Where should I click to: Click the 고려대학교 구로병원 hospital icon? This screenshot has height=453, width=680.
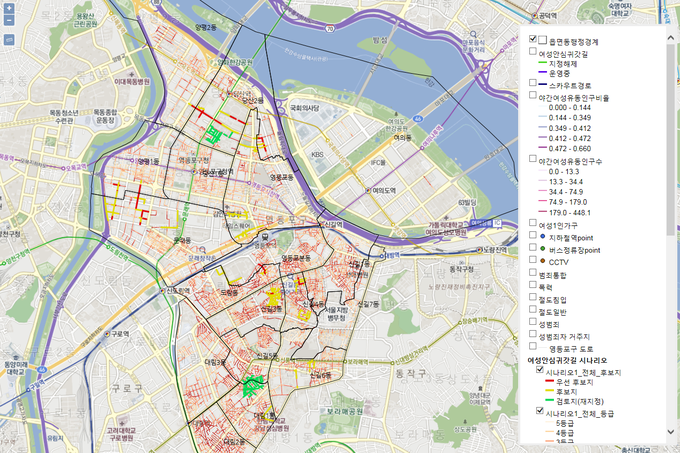(123, 423)
